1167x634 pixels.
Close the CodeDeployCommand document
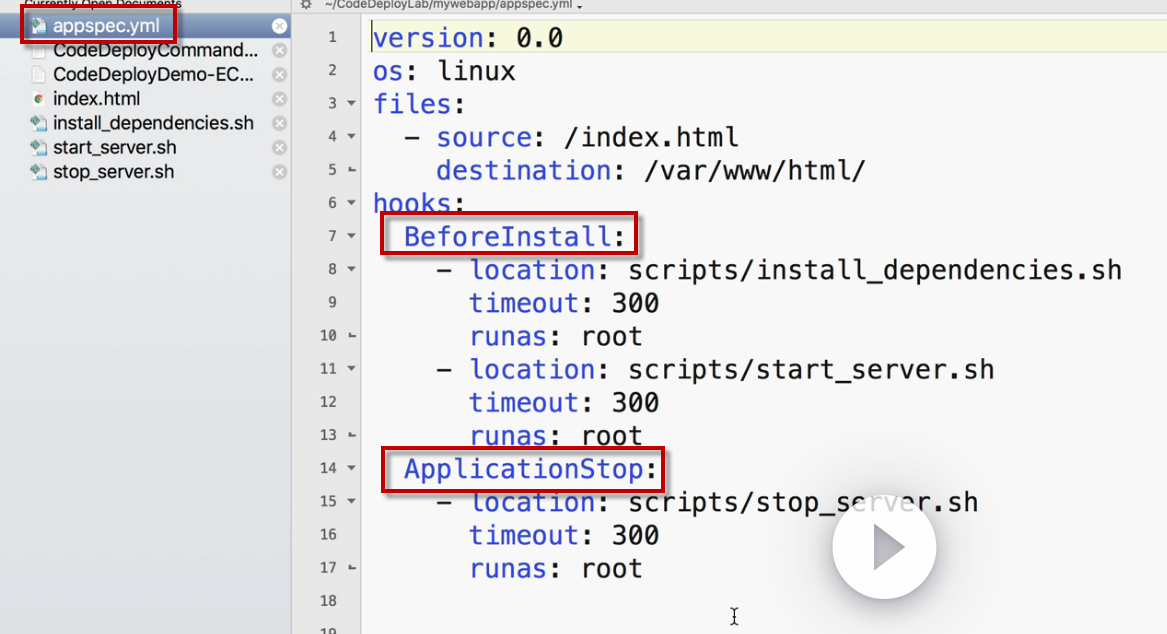point(279,51)
